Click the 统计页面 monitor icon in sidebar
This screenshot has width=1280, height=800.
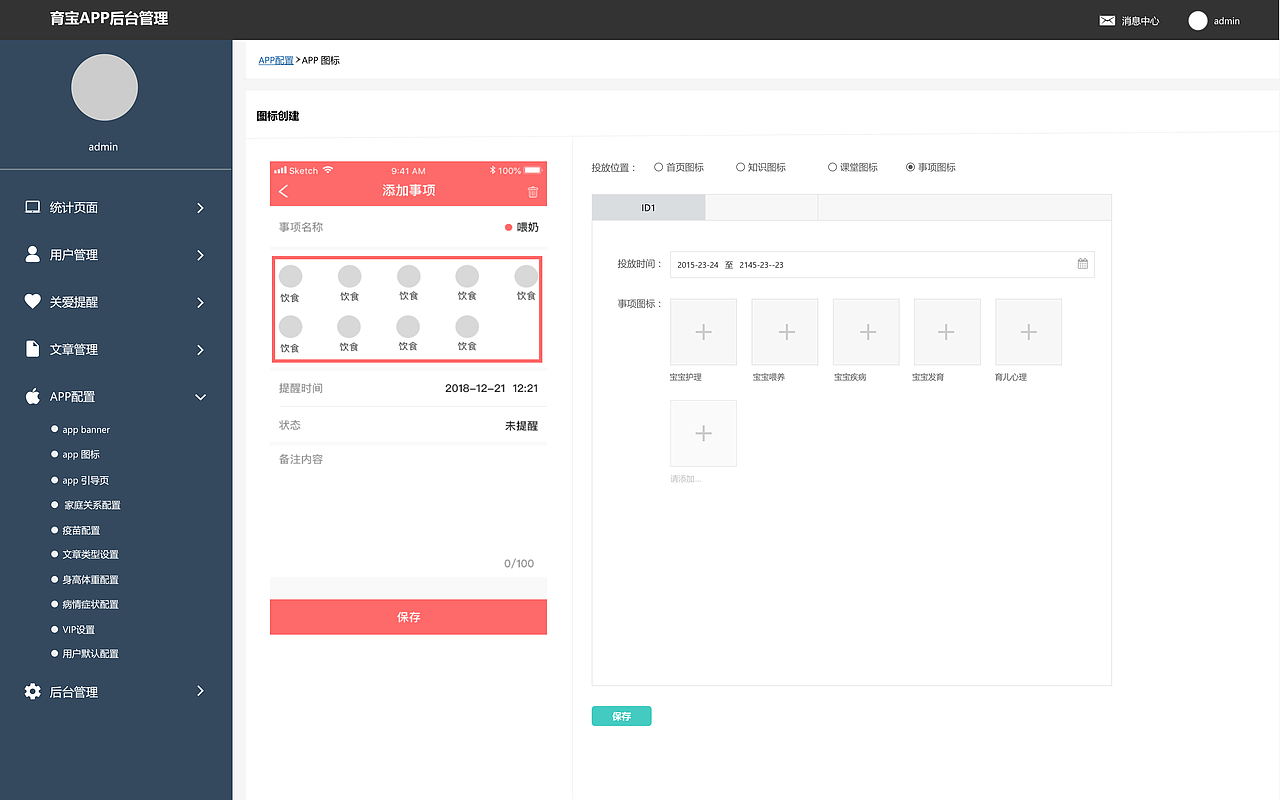click(32, 207)
